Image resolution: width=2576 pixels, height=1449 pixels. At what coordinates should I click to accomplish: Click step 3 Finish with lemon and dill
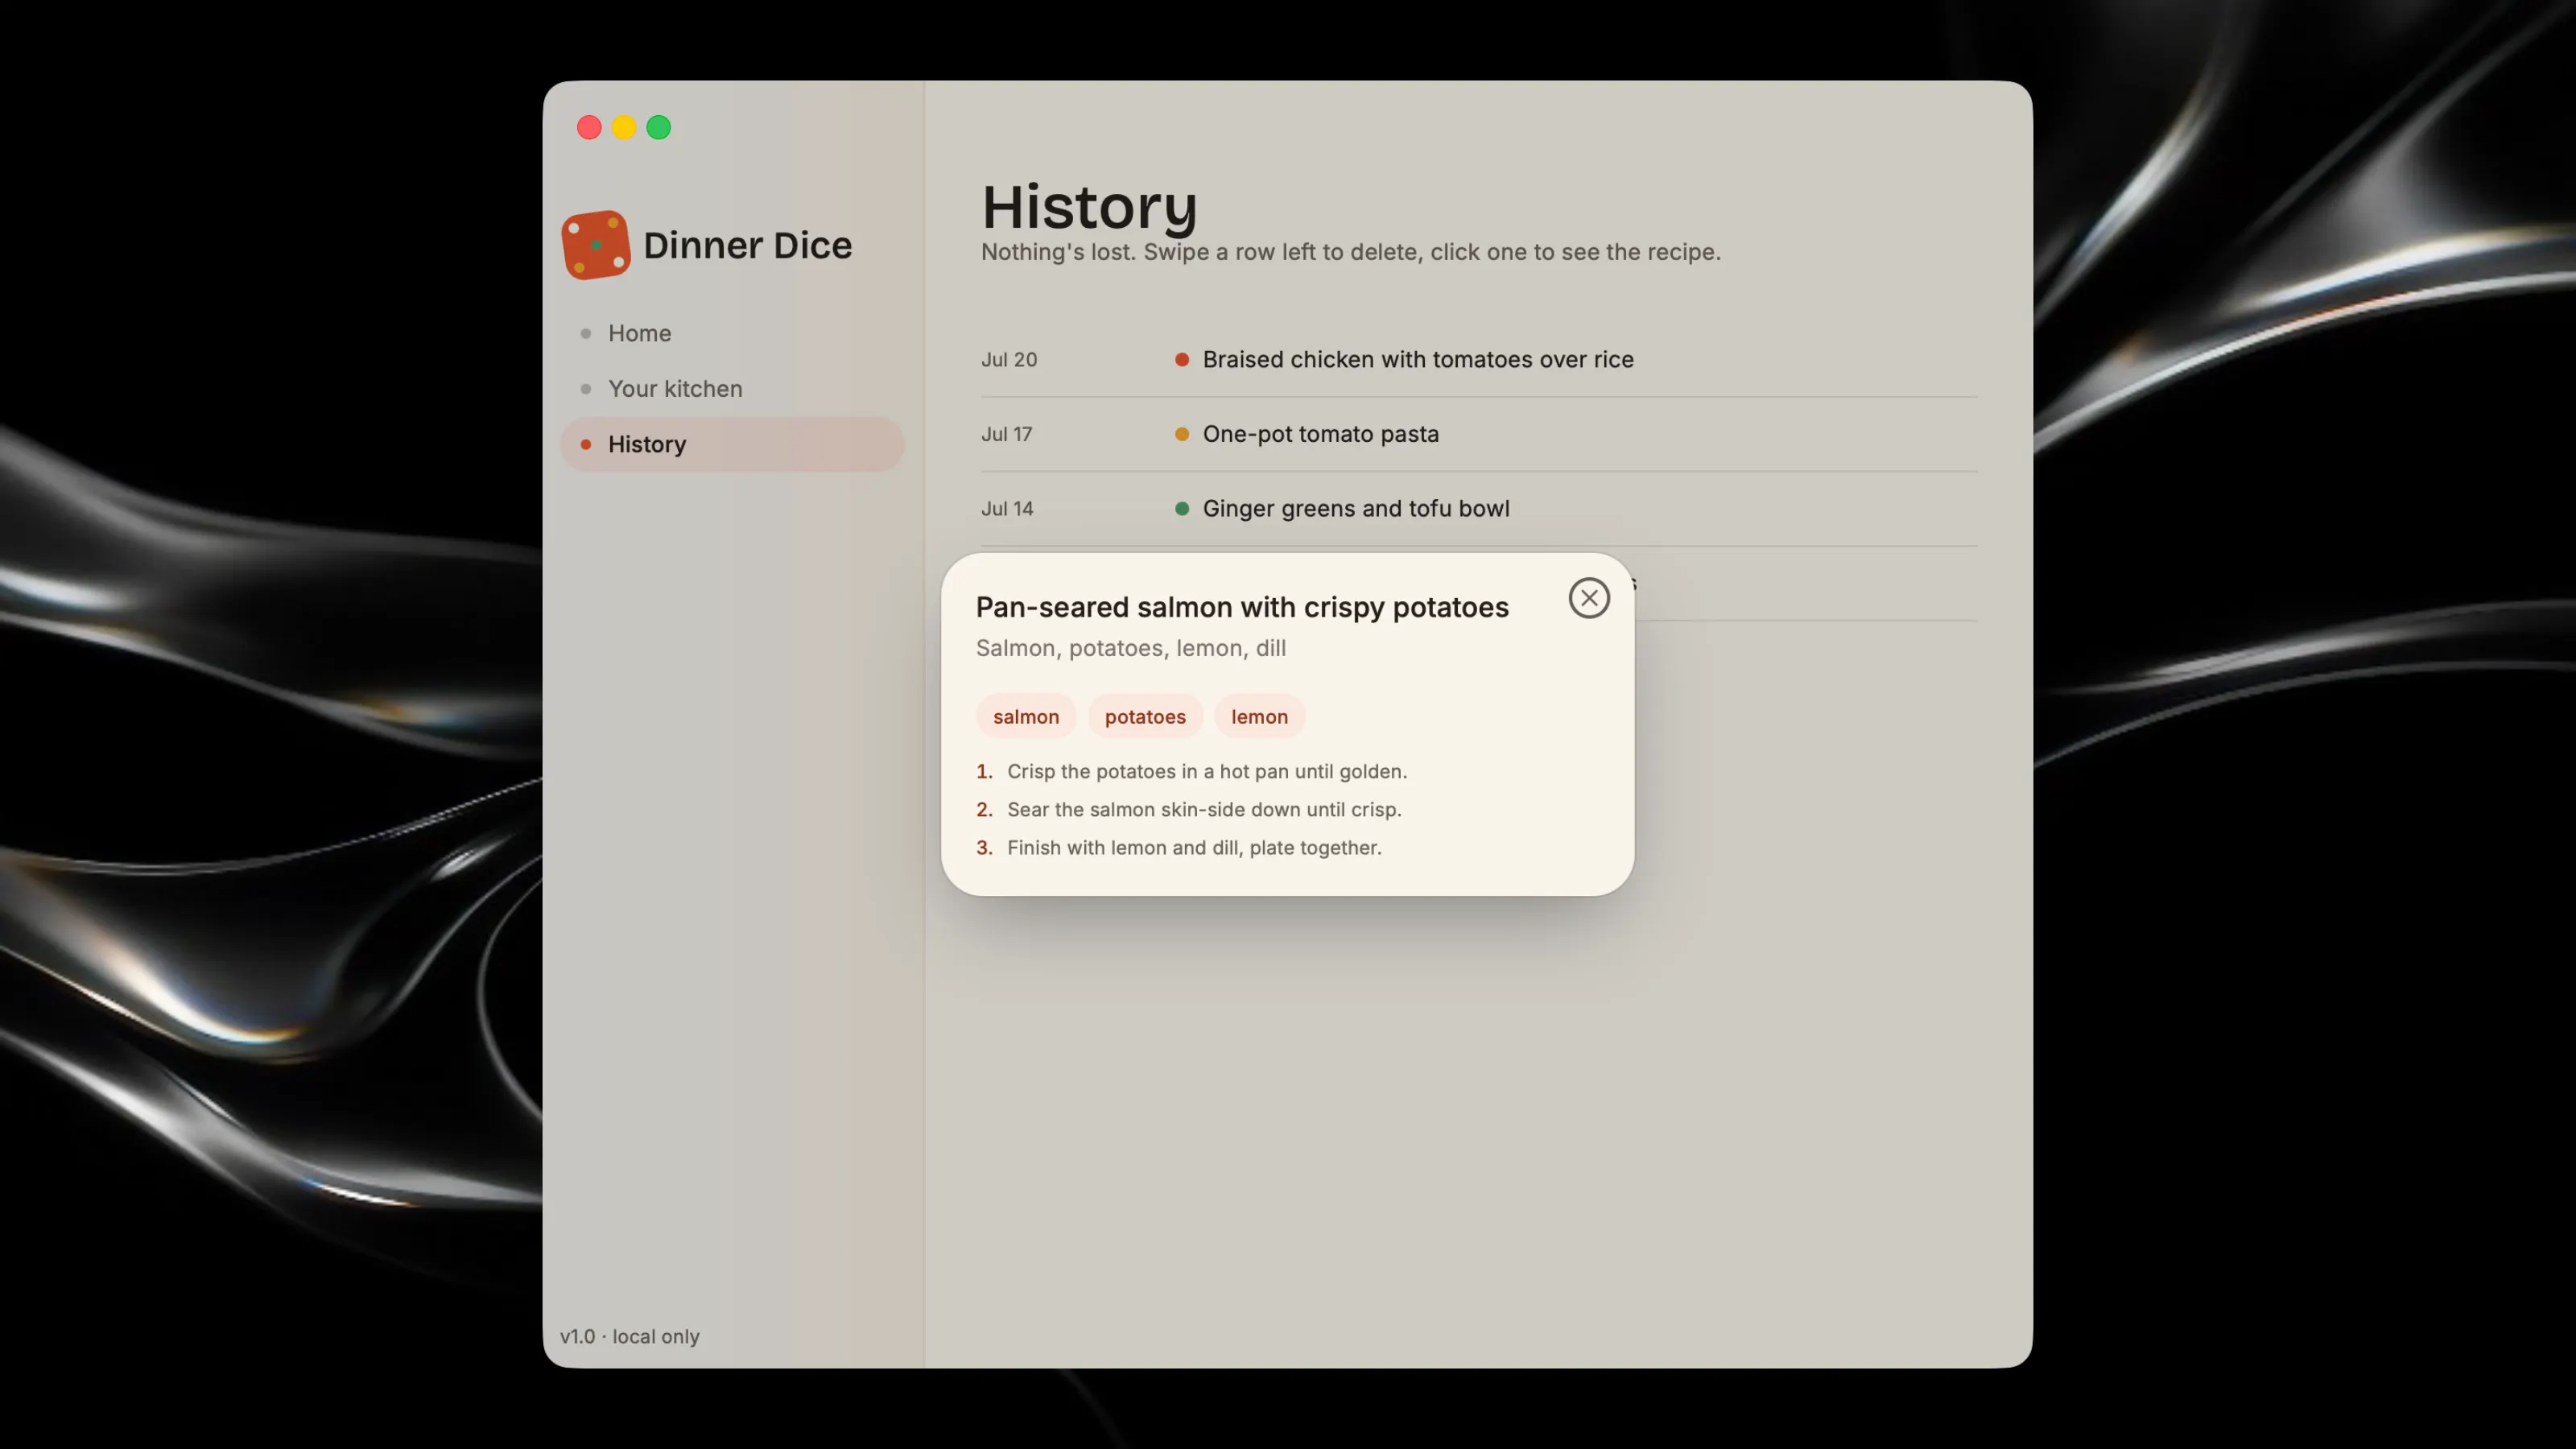pyautogui.click(x=1179, y=847)
